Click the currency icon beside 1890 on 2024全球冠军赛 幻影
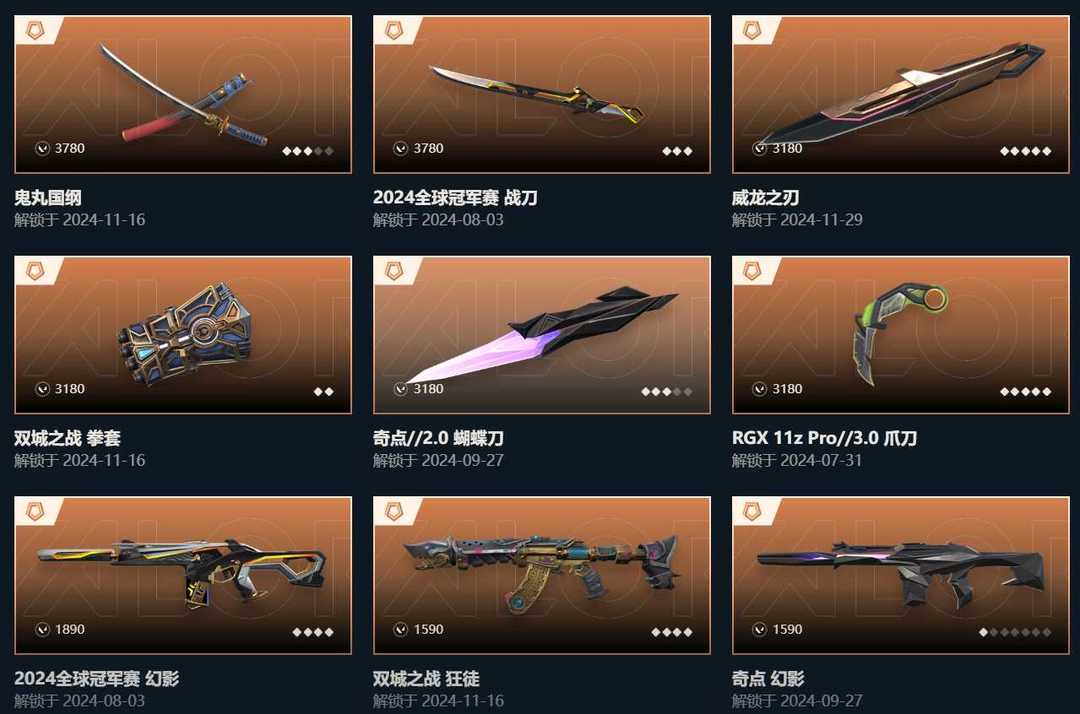 [x=43, y=629]
